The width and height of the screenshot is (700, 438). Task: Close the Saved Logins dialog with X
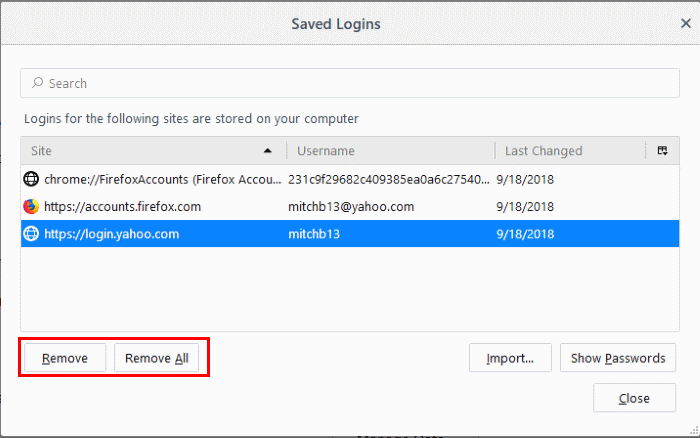tap(686, 23)
